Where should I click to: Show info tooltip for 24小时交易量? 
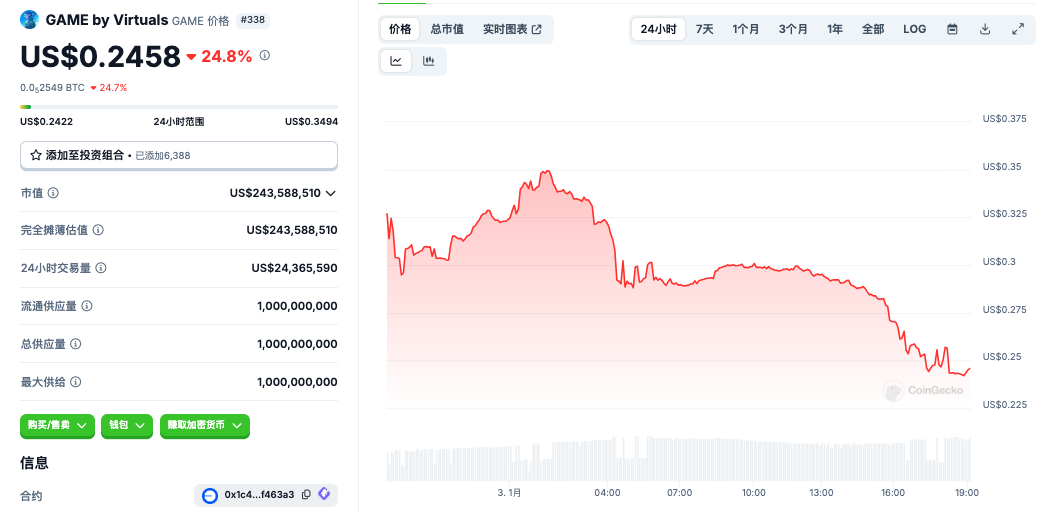point(101,268)
